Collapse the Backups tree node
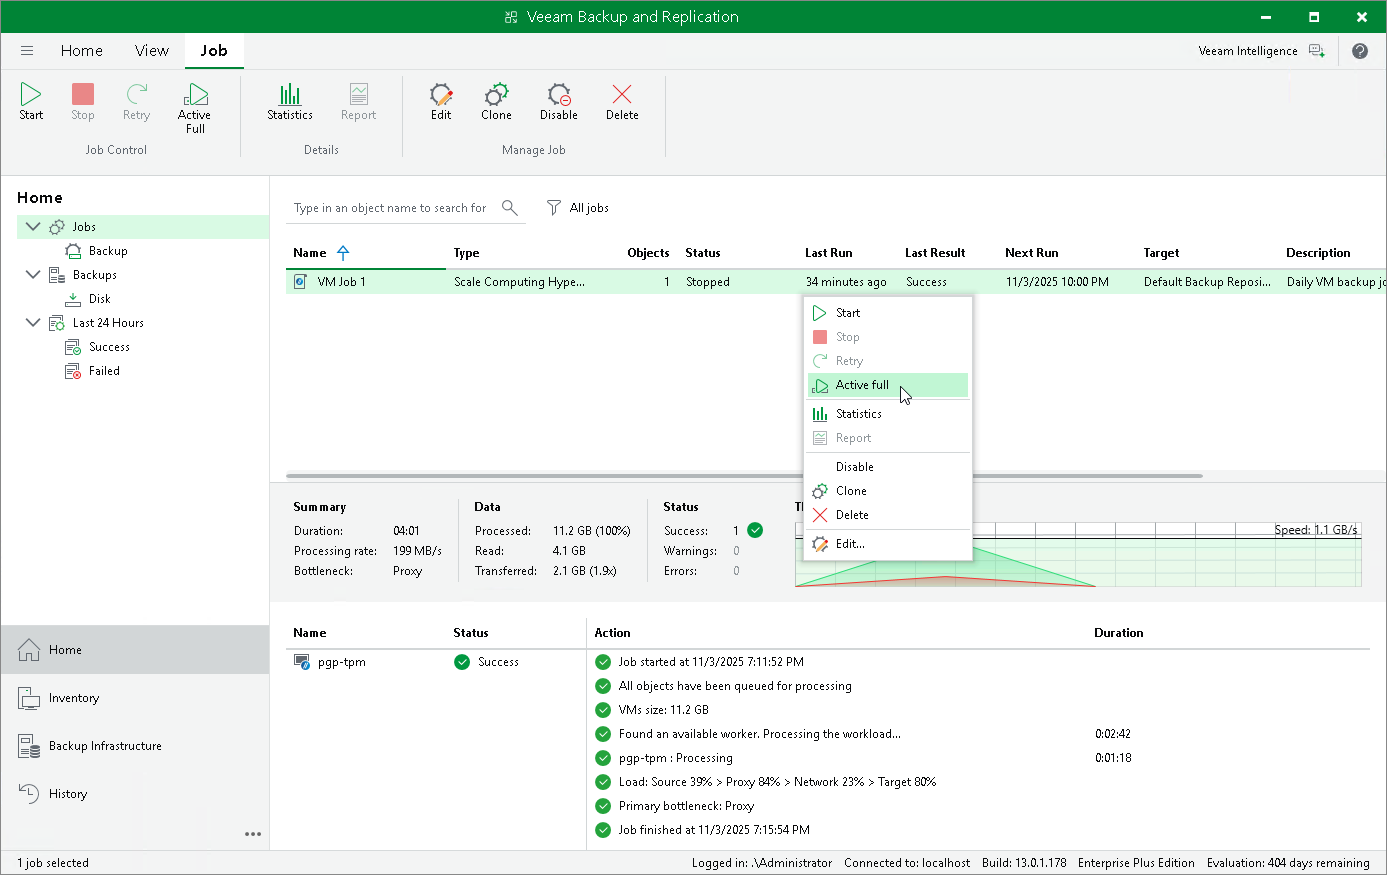 33,275
